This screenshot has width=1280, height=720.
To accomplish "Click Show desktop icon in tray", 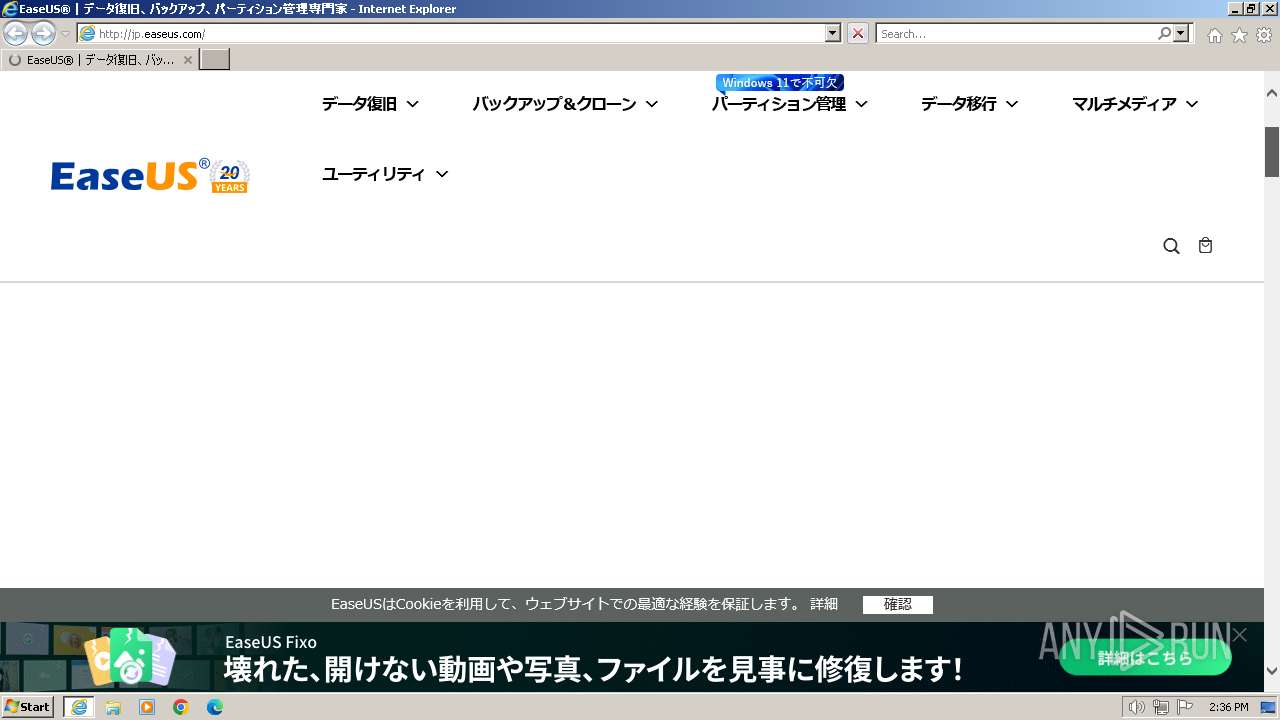I will (x=1268, y=707).
